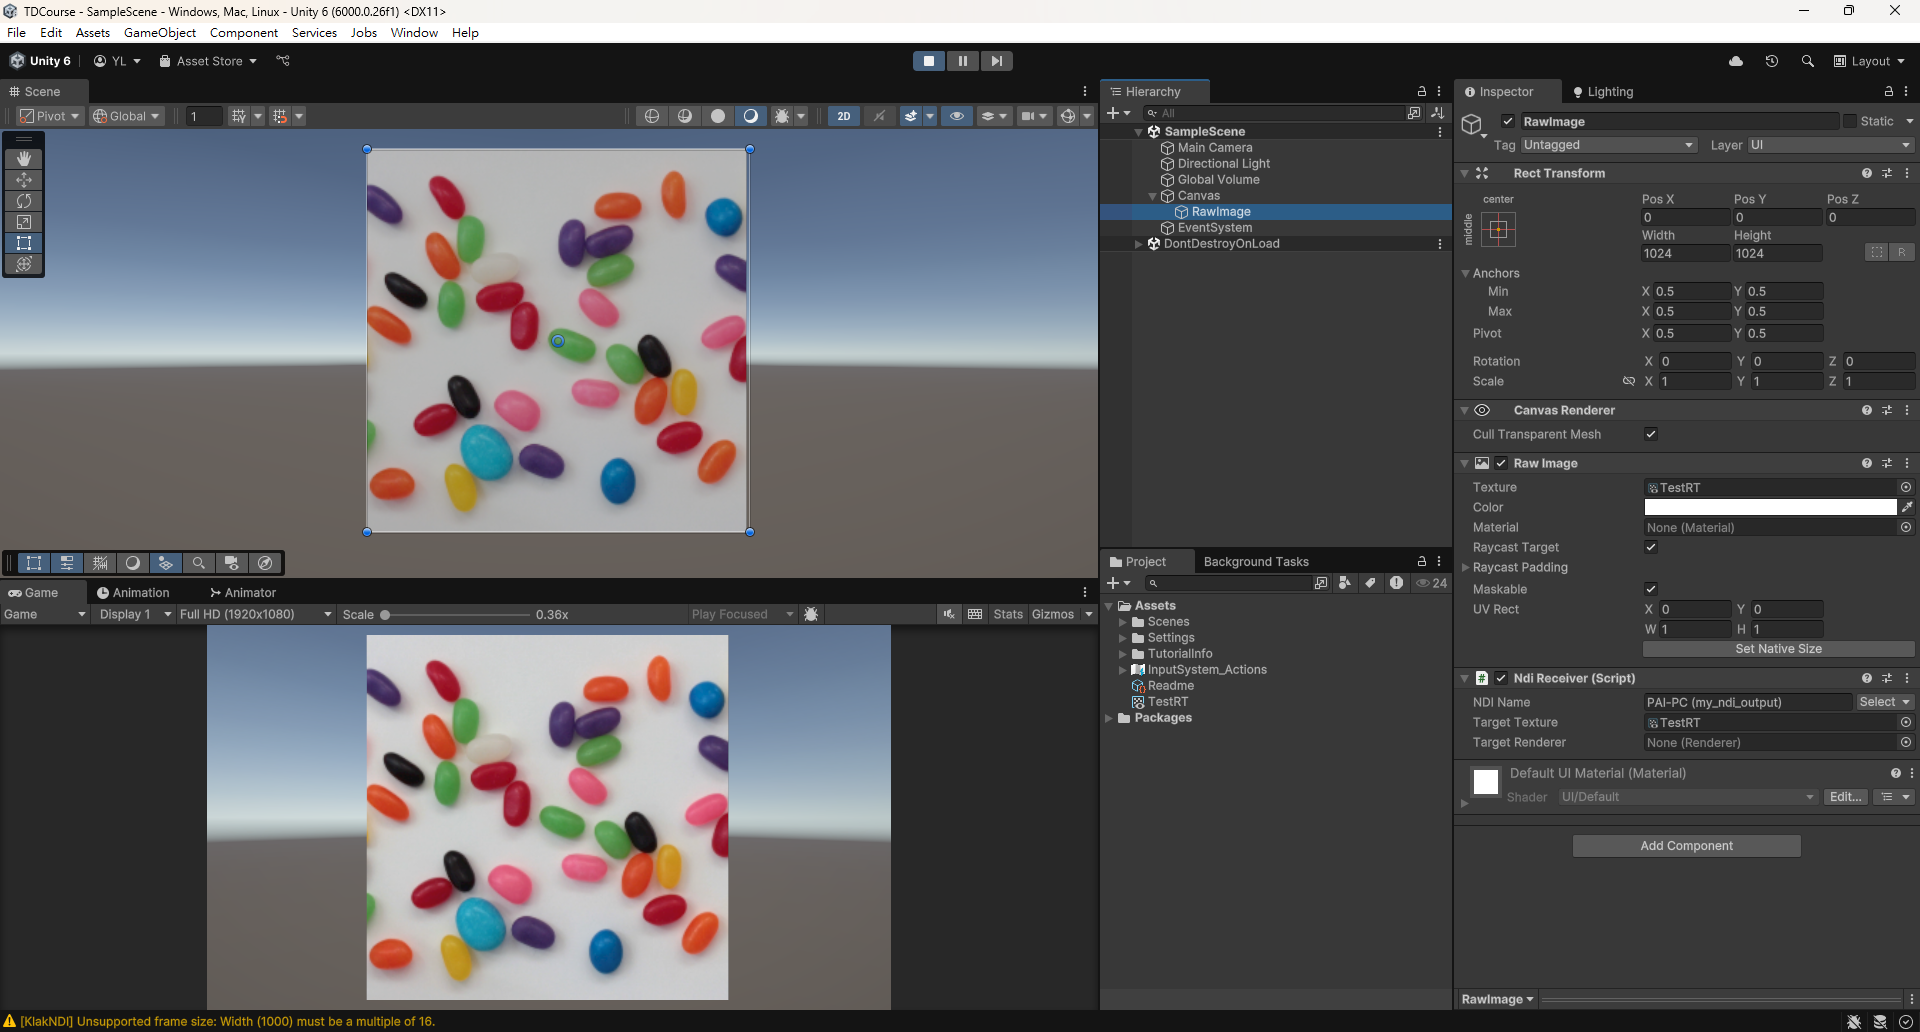Disable the Raycast Target checkbox
This screenshot has height=1032, width=1920.
coord(1651,547)
